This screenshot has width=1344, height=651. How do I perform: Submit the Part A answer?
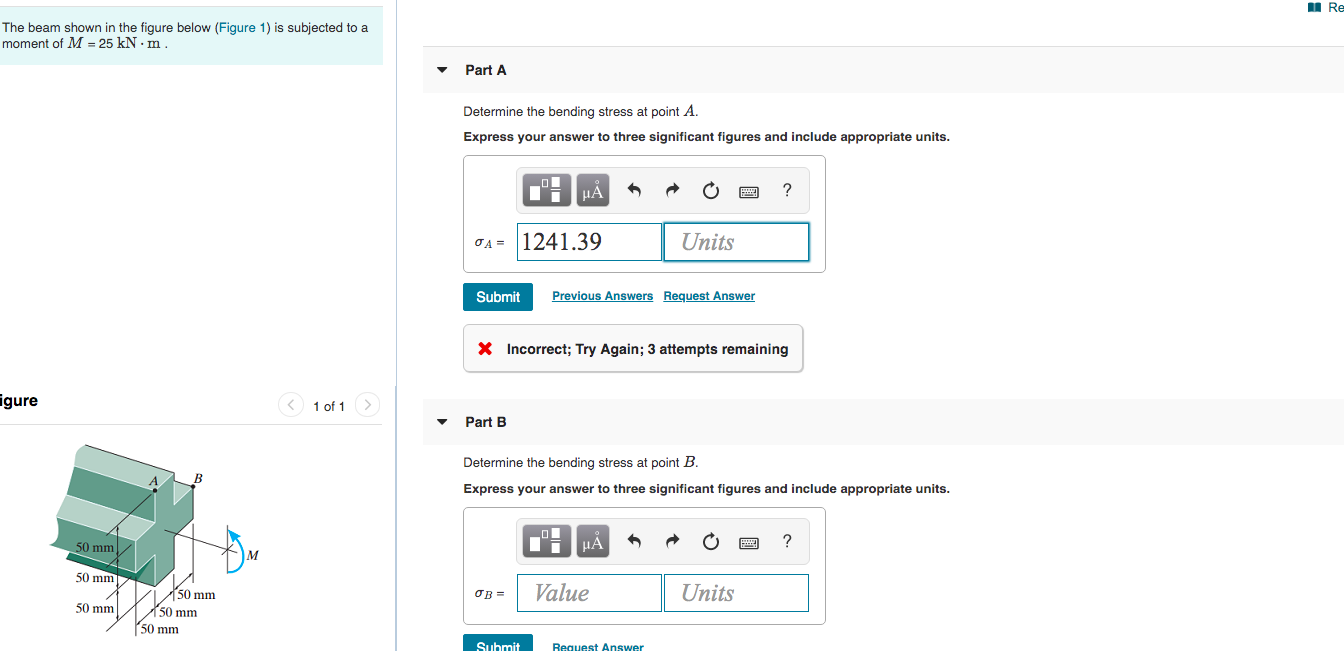(498, 297)
